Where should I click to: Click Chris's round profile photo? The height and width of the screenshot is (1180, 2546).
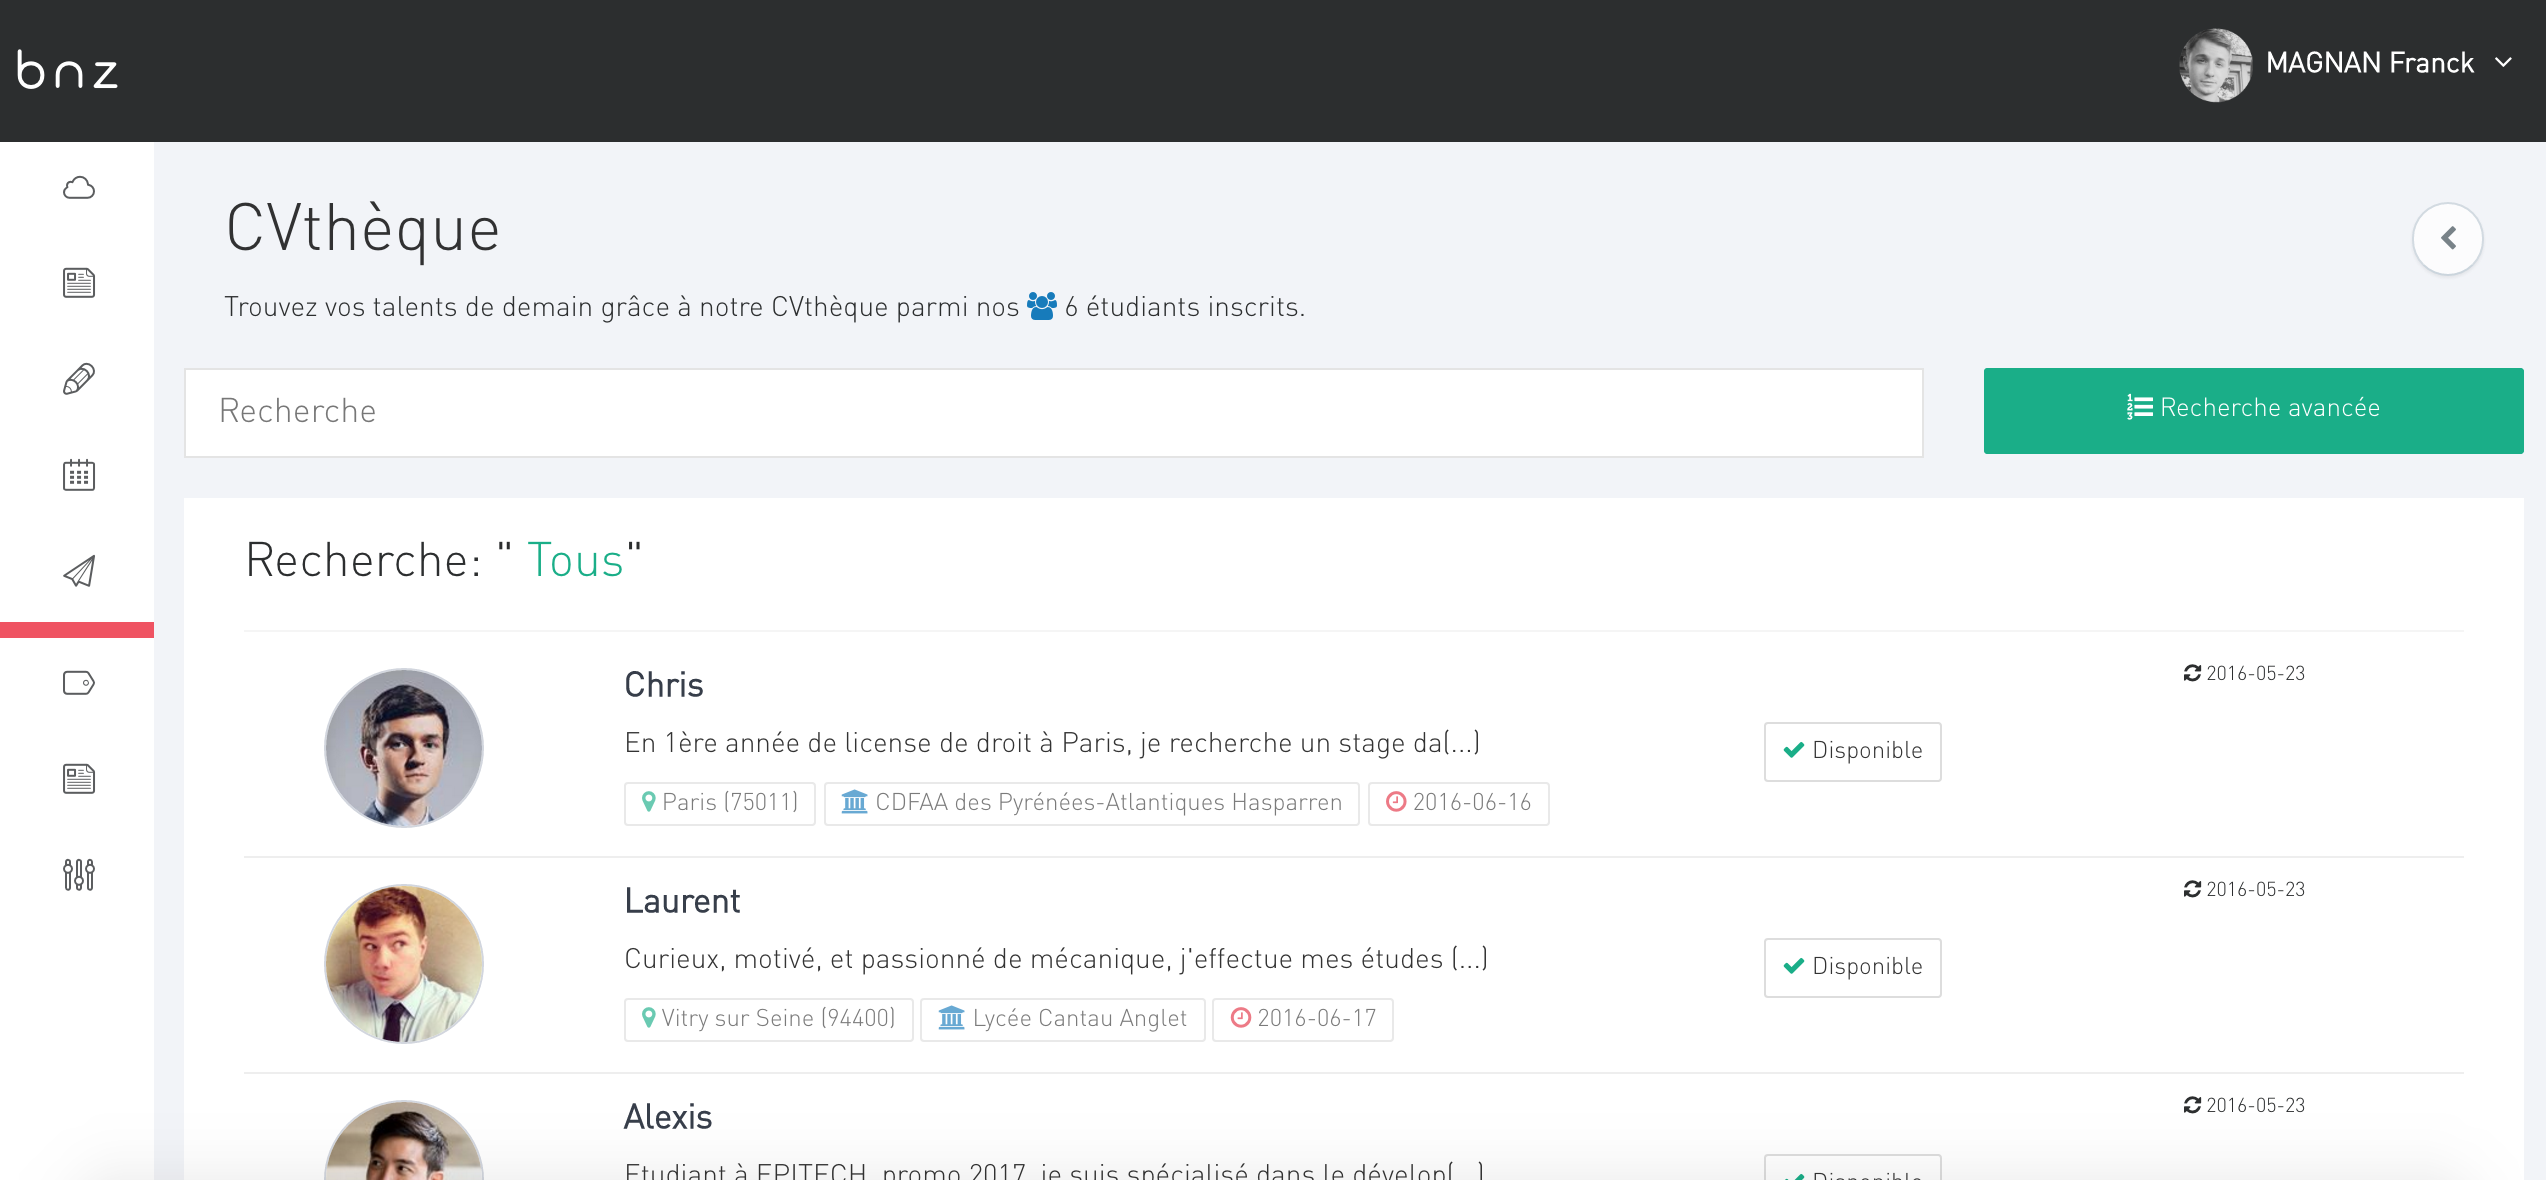click(x=404, y=747)
